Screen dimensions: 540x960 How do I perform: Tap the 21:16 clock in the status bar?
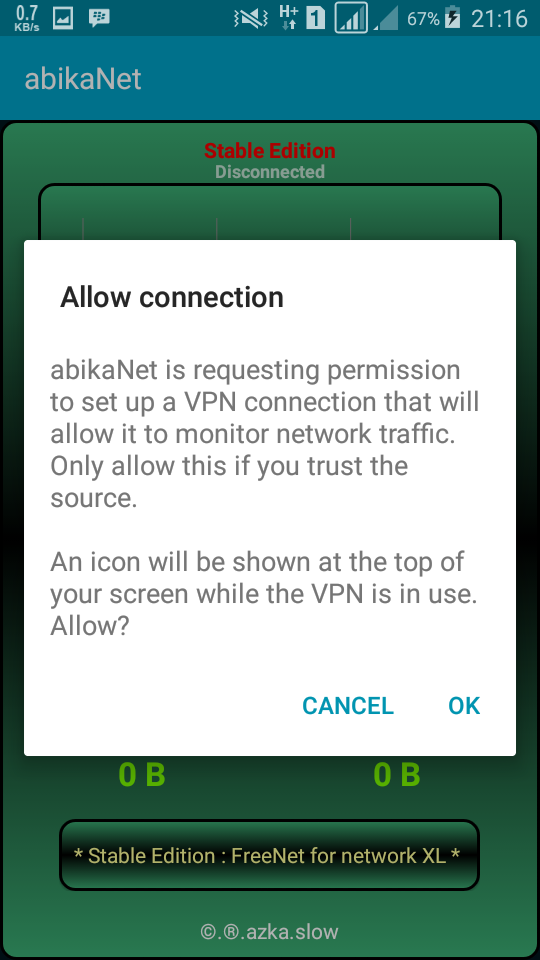pyautogui.click(x=499, y=19)
